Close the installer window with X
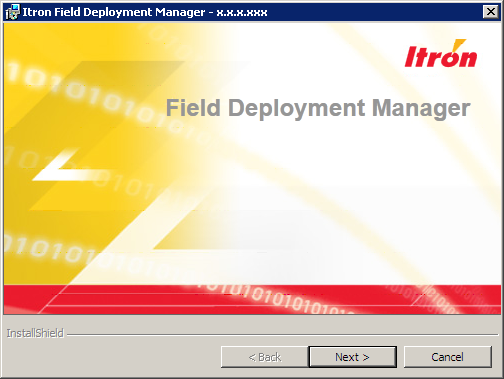Image resolution: width=504 pixels, height=379 pixels. click(x=491, y=12)
